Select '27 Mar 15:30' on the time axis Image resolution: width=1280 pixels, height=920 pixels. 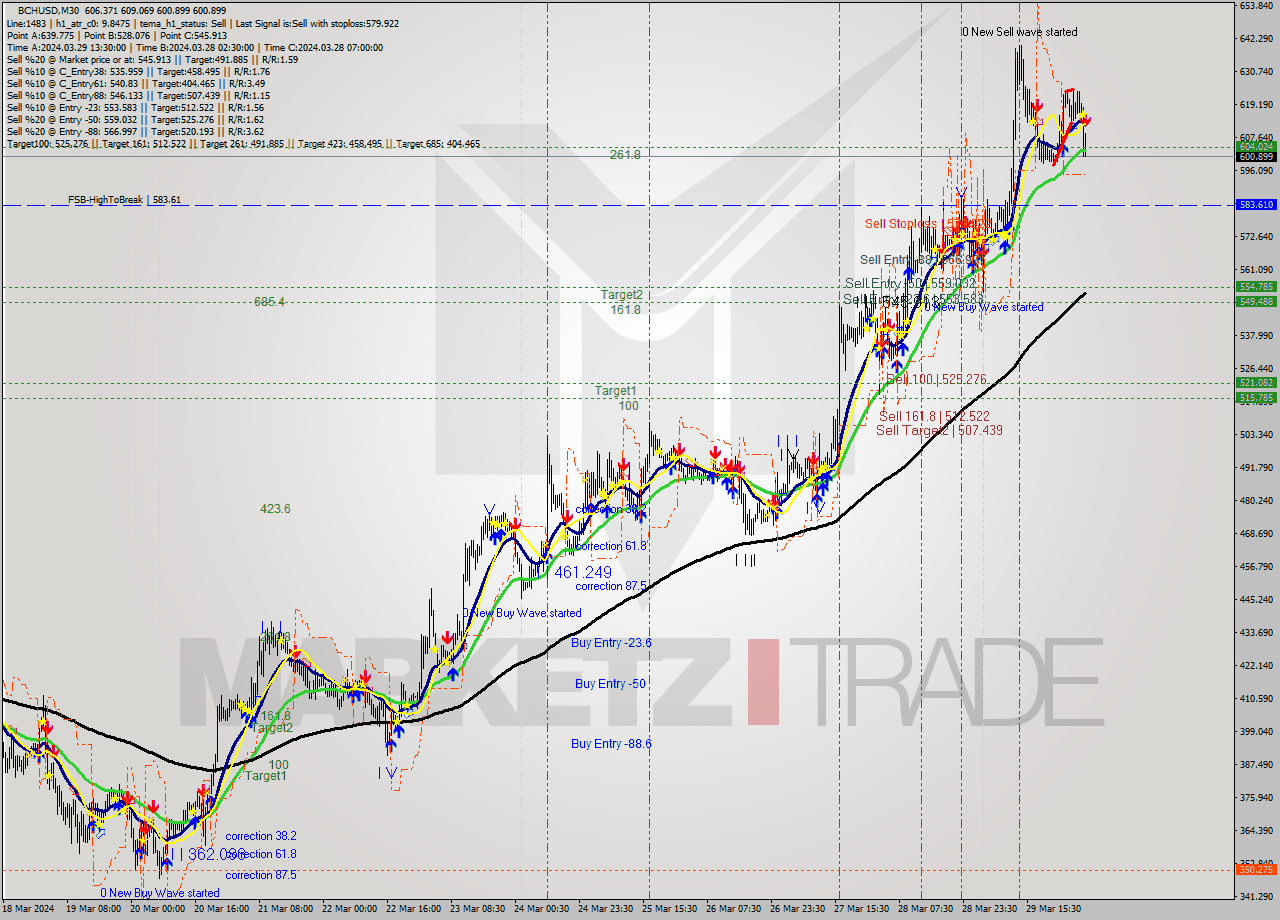[861, 909]
